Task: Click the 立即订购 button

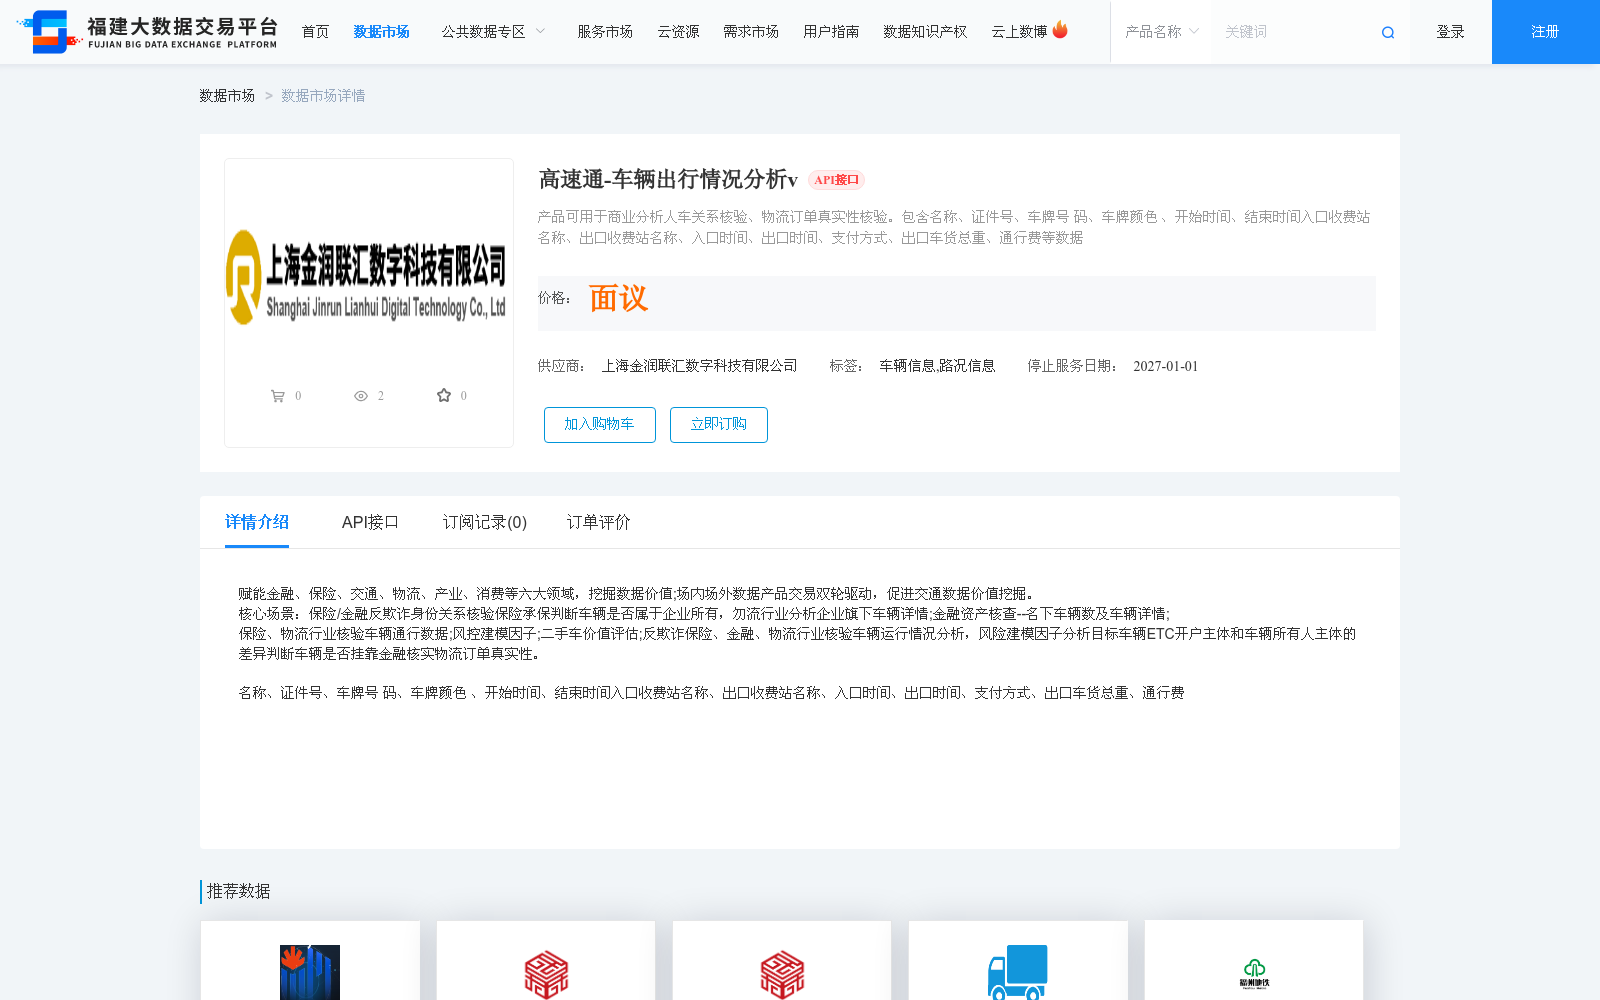Action: pyautogui.click(x=719, y=425)
